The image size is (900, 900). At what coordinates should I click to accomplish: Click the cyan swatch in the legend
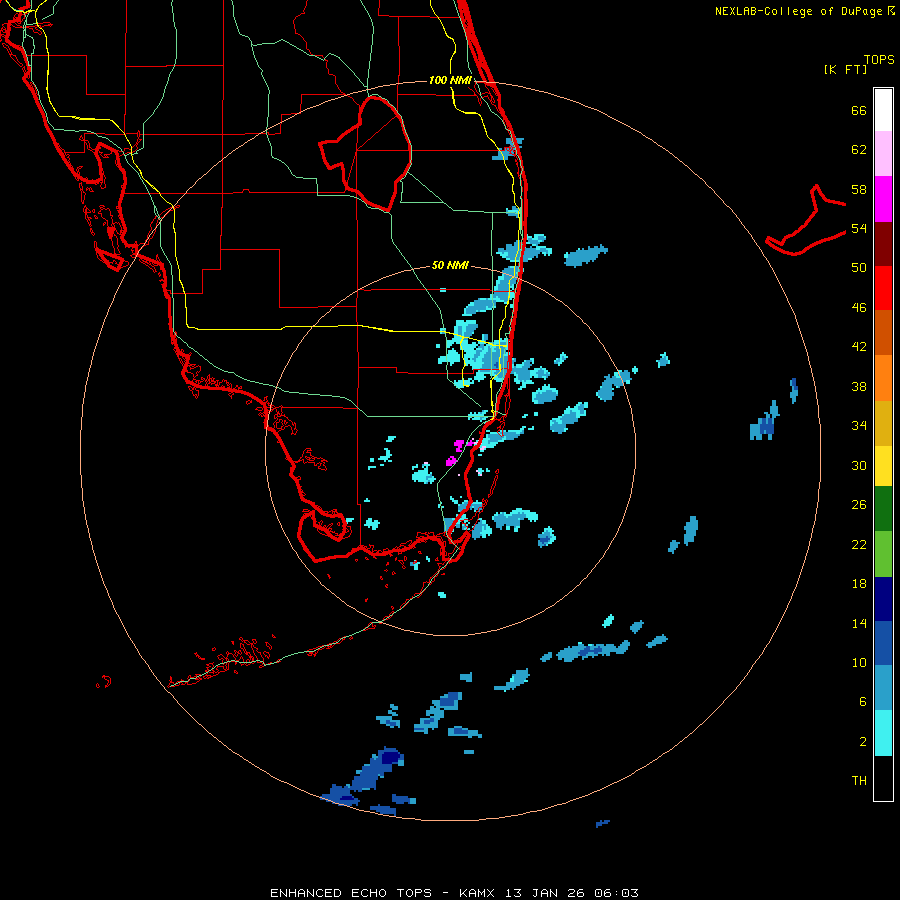pyautogui.click(x=883, y=733)
